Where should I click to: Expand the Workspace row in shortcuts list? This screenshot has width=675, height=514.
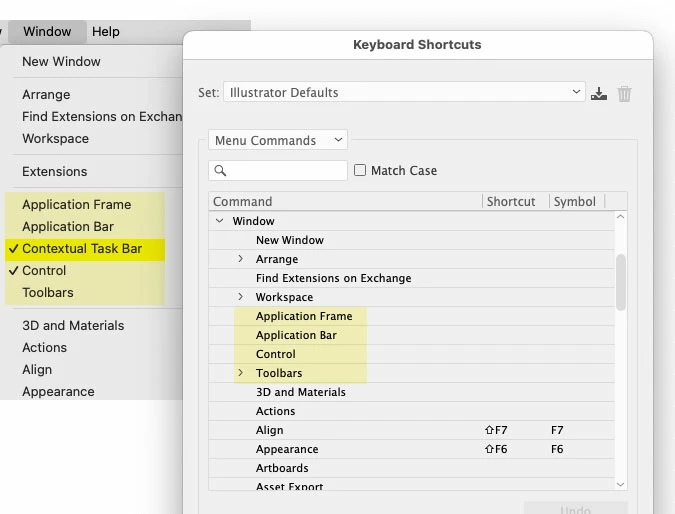pyautogui.click(x=241, y=297)
